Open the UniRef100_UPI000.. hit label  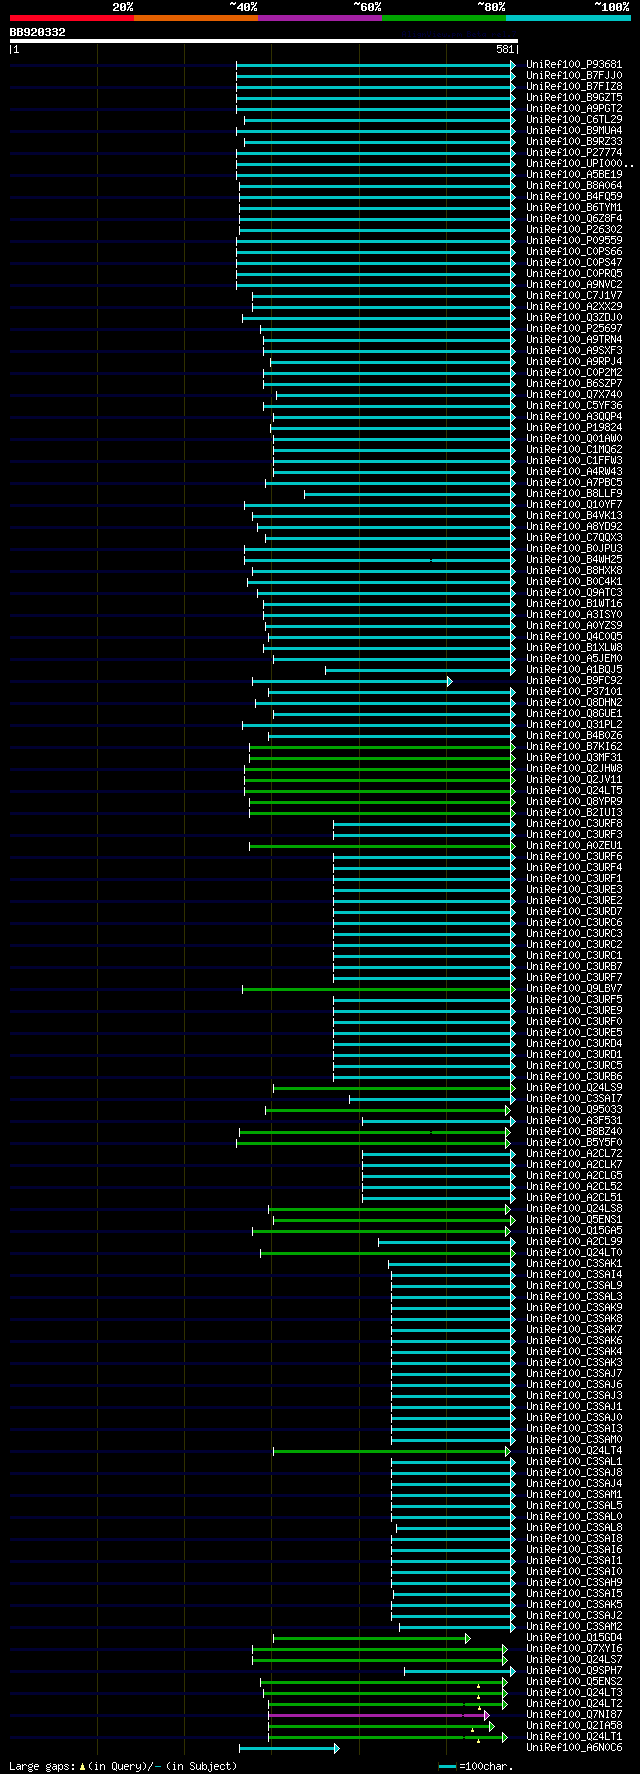point(580,164)
